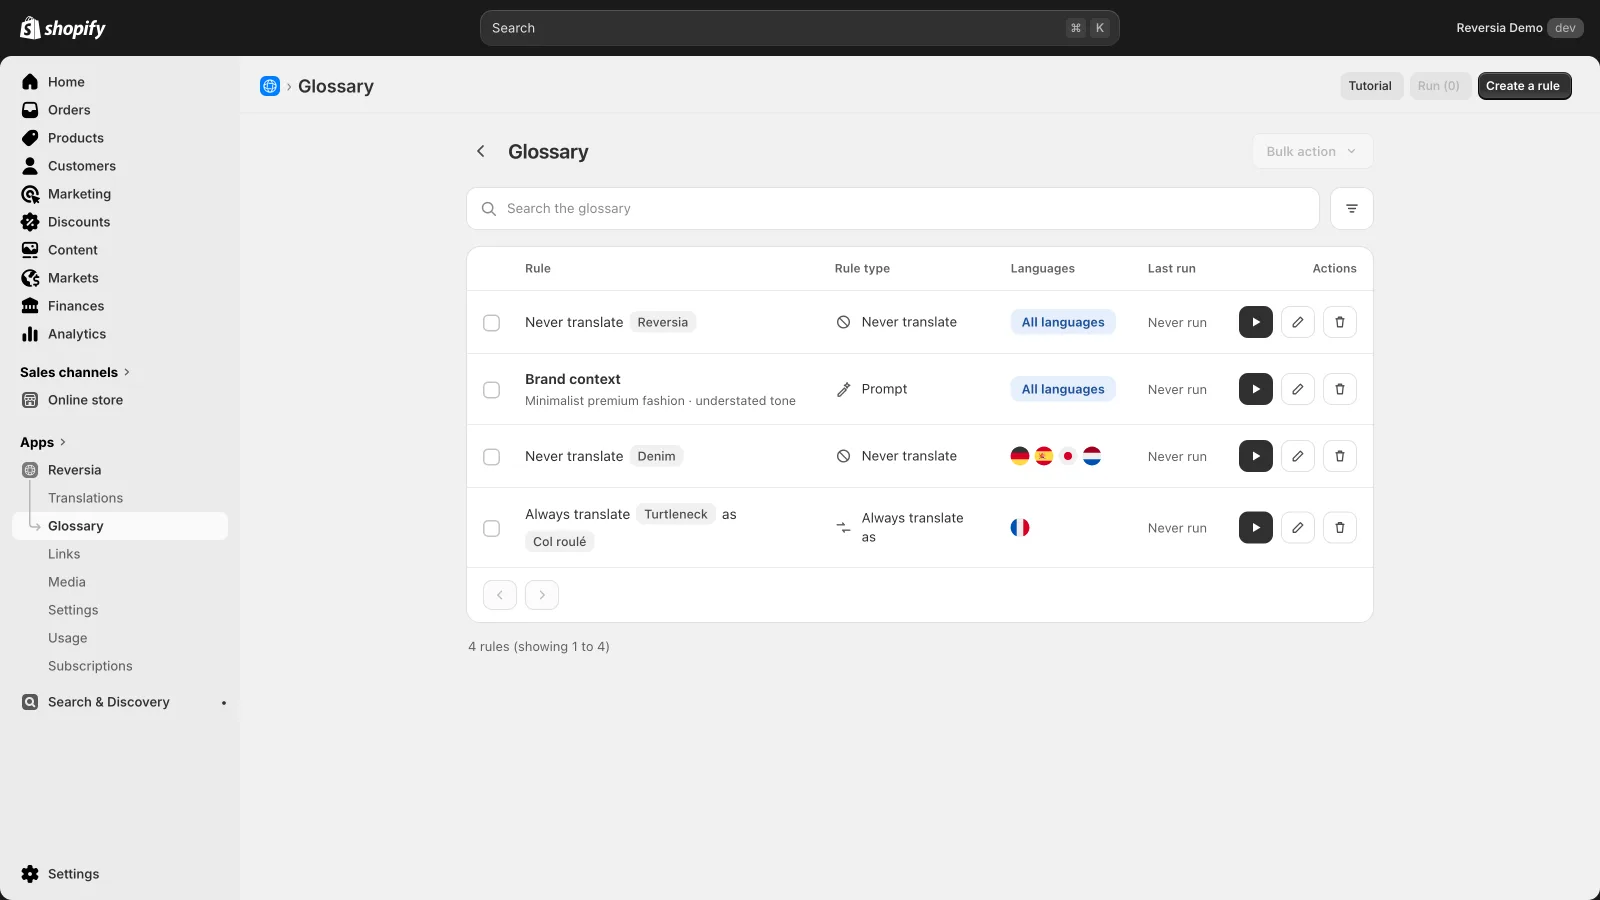1600x900 pixels.
Task: Click the Shopify logo
Action: [x=63, y=28]
